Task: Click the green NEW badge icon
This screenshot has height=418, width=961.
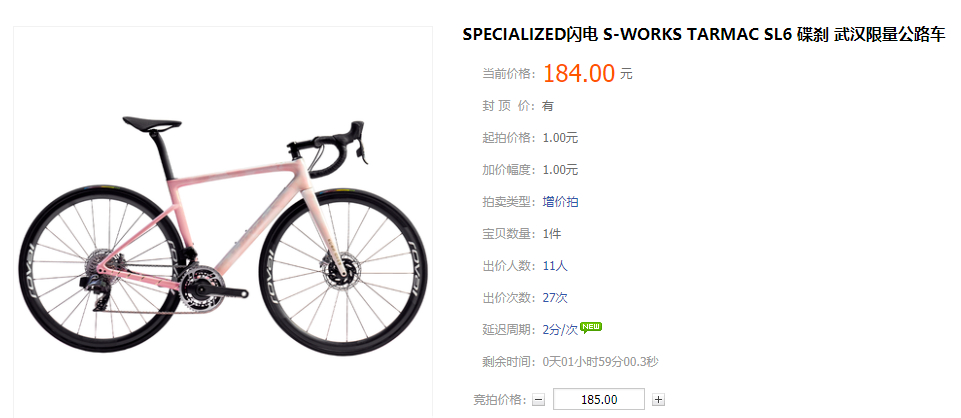Action: tap(591, 327)
